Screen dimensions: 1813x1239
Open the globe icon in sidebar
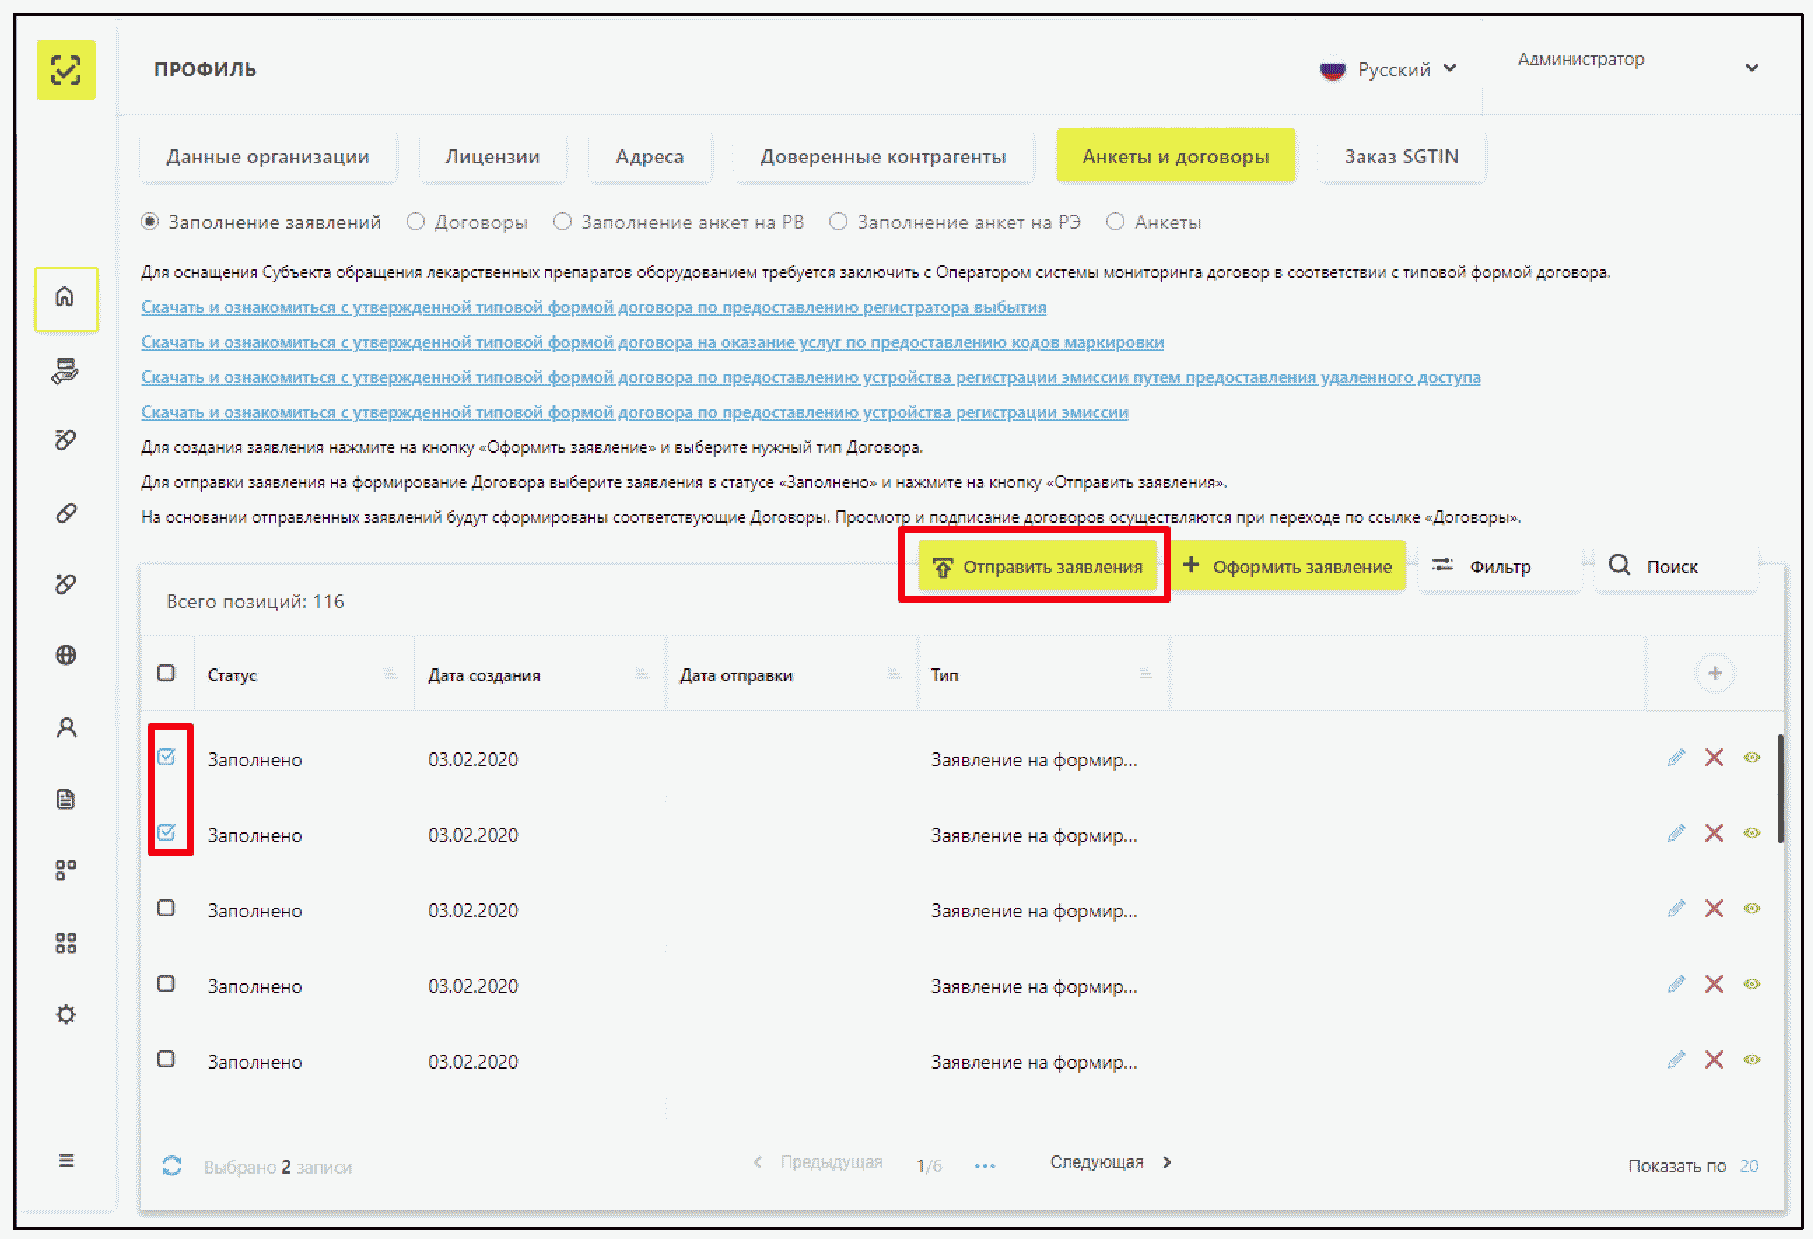(66, 655)
